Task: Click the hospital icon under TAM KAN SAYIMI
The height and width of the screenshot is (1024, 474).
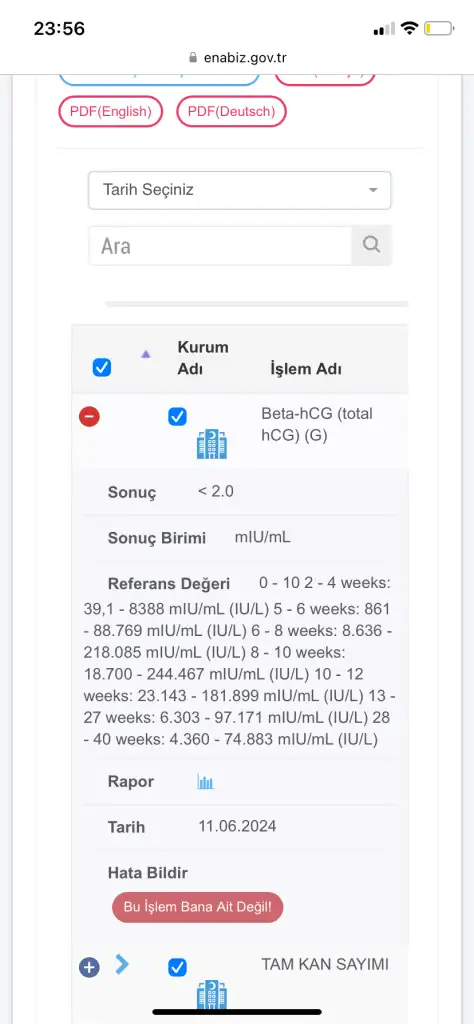Action: [212, 995]
